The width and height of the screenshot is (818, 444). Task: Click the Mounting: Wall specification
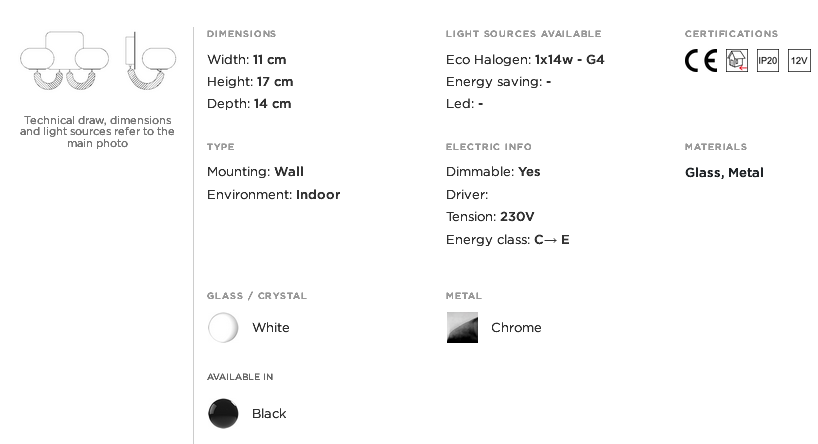coord(255,172)
